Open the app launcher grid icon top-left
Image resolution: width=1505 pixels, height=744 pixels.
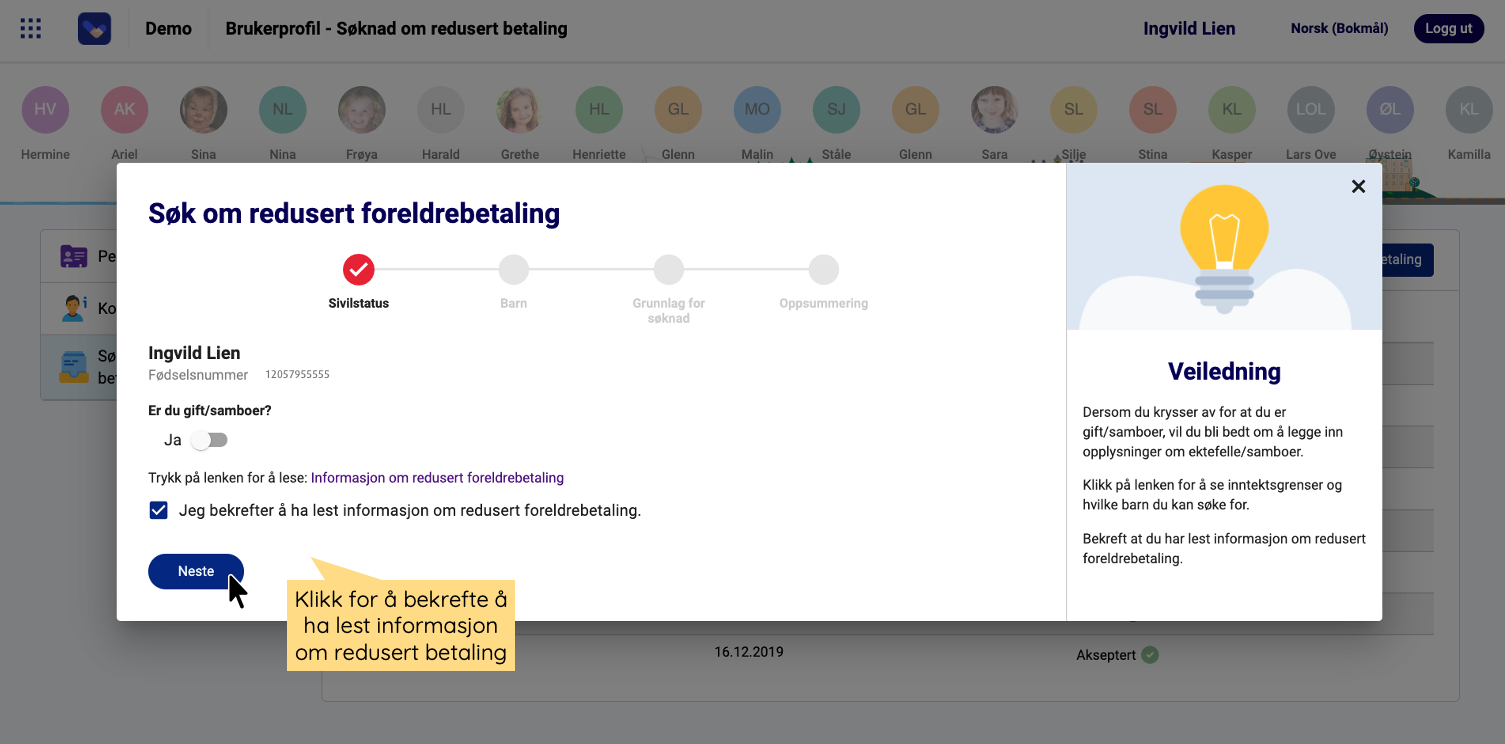coord(30,28)
